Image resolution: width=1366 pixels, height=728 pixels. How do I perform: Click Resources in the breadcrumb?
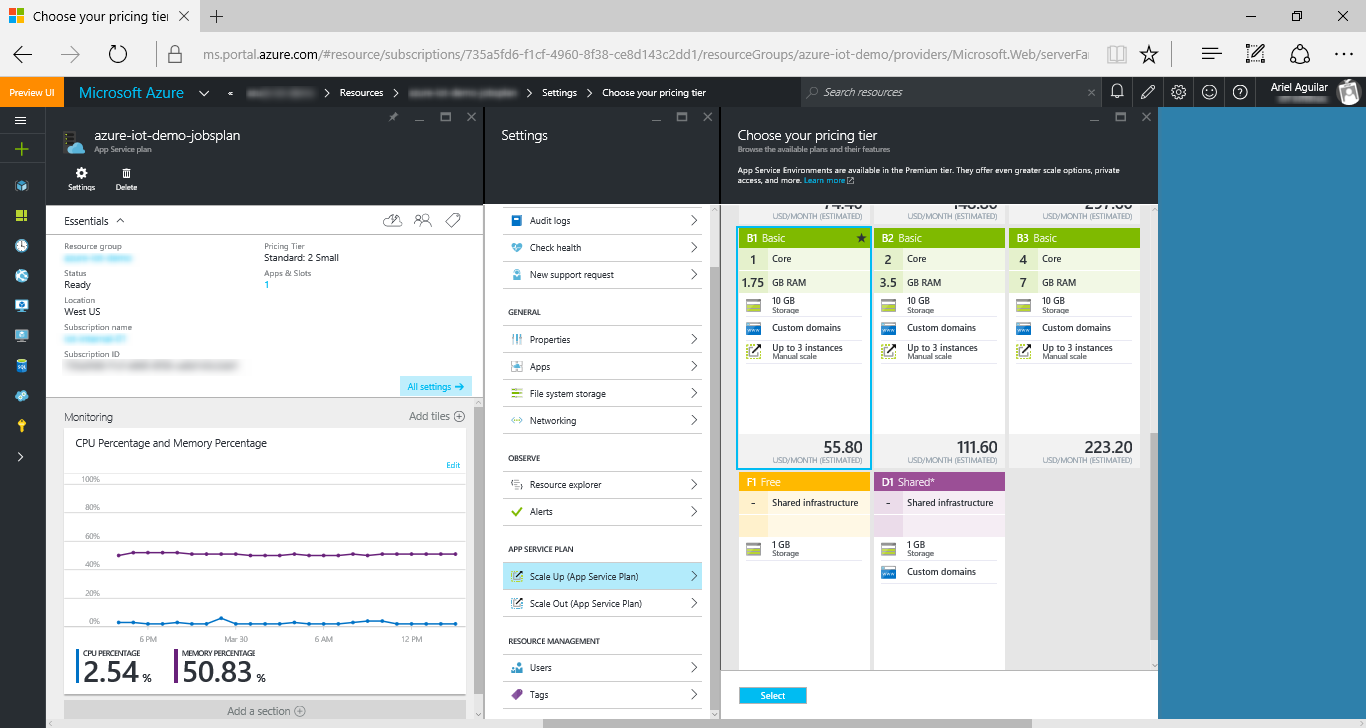click(x=361, y=93)
